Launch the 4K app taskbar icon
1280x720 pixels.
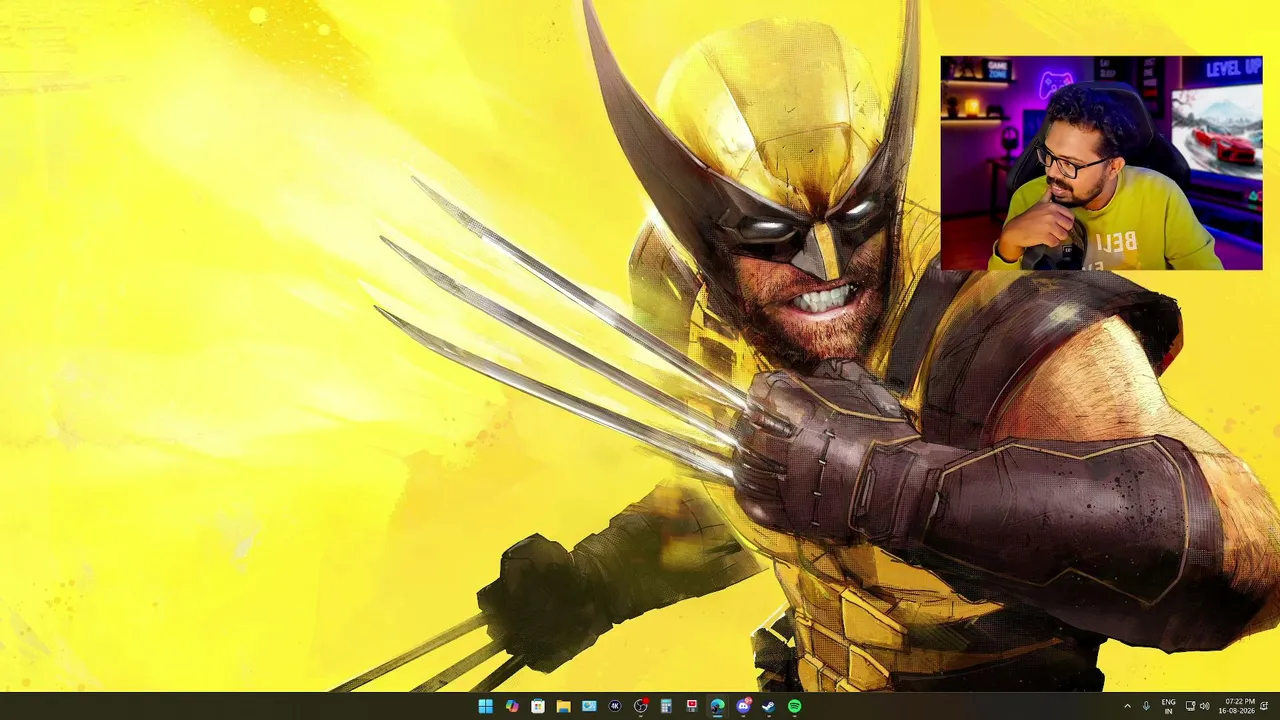click(615, 706)
